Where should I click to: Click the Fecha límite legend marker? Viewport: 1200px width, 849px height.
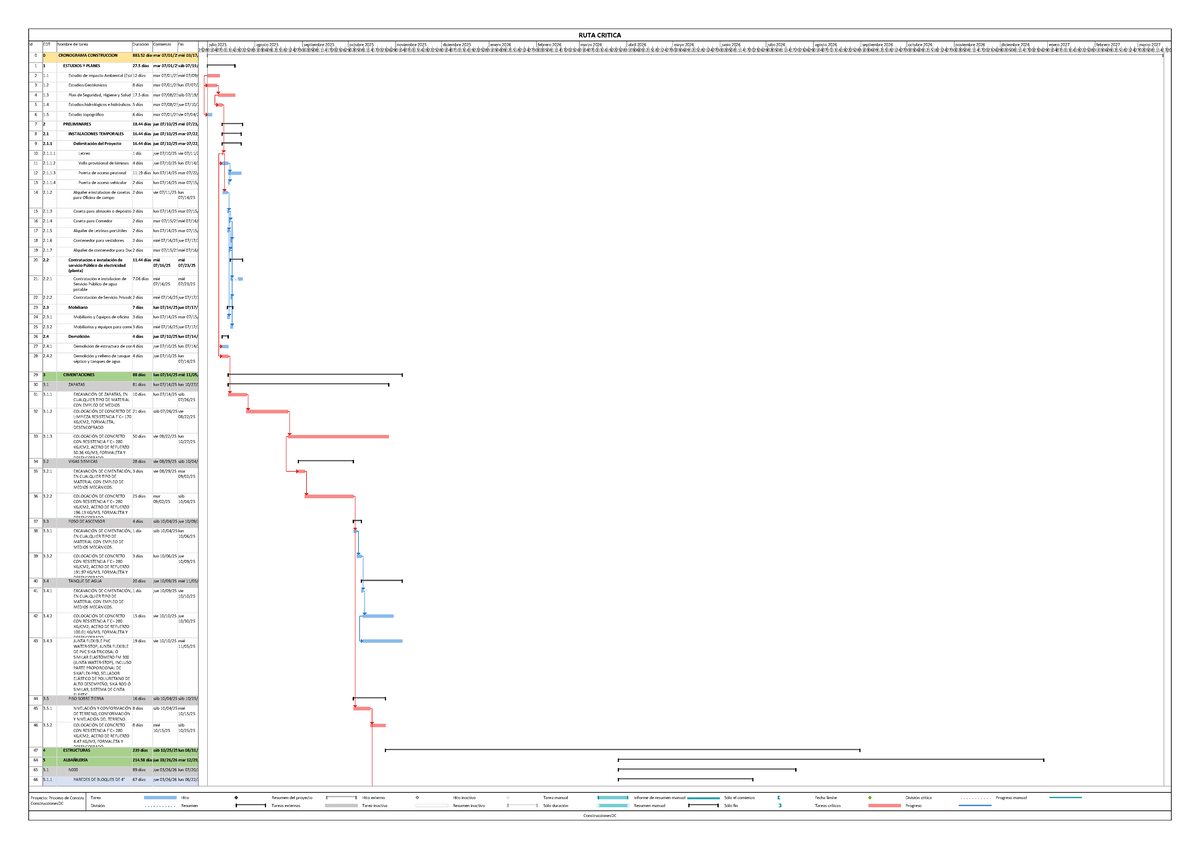pyautogui.click(x=870, y=797)
